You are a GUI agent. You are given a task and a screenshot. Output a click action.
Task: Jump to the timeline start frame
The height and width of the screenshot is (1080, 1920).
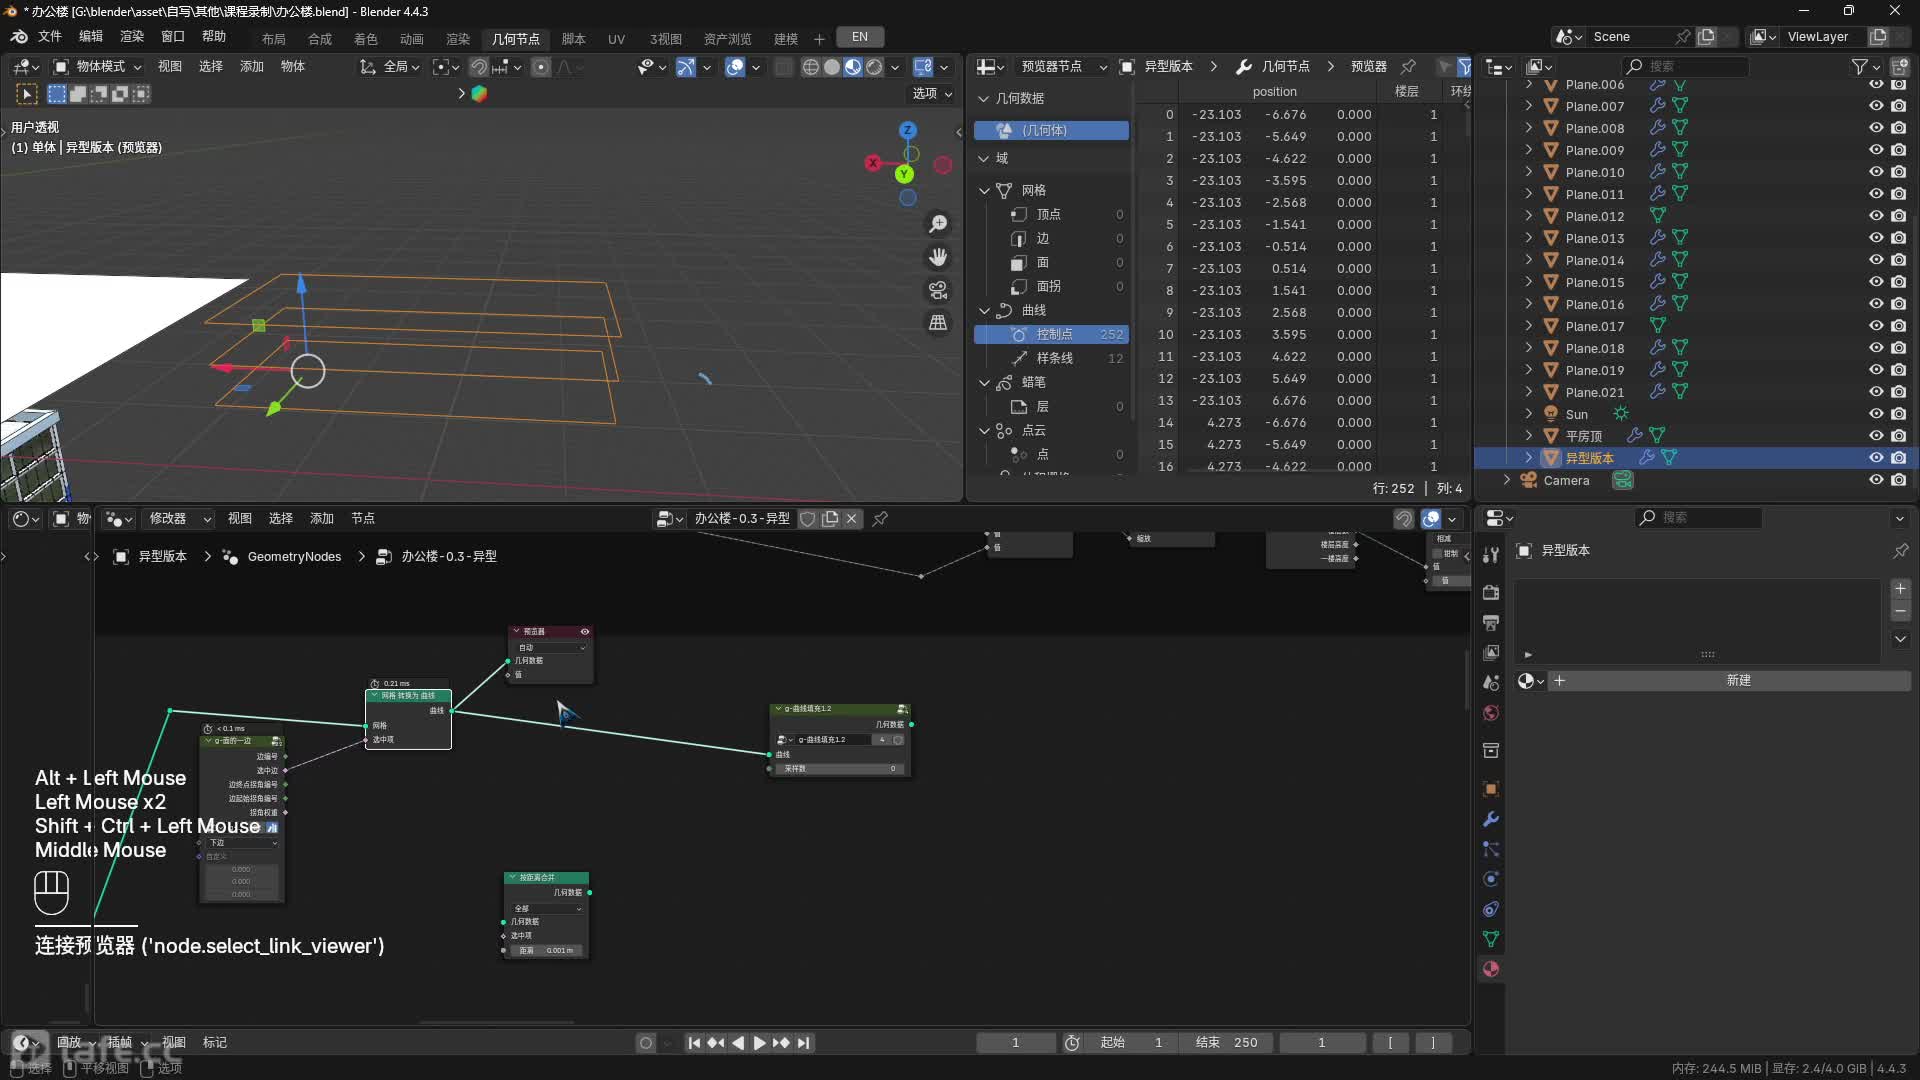(x=694, y=1043)
